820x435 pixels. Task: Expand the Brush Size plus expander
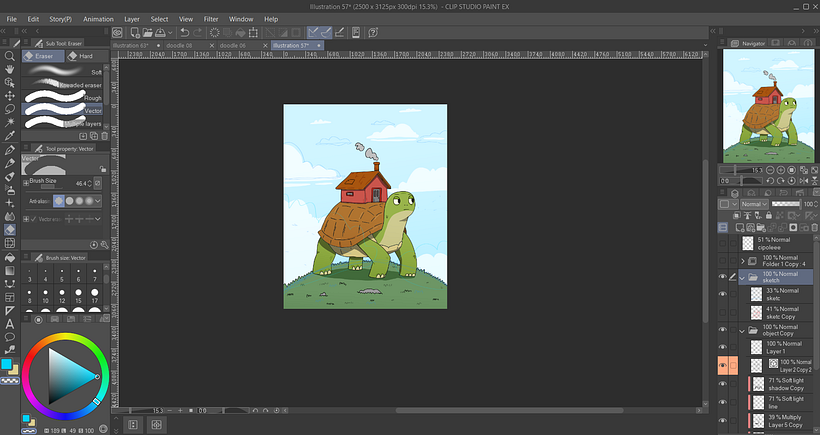click(26, 184)
